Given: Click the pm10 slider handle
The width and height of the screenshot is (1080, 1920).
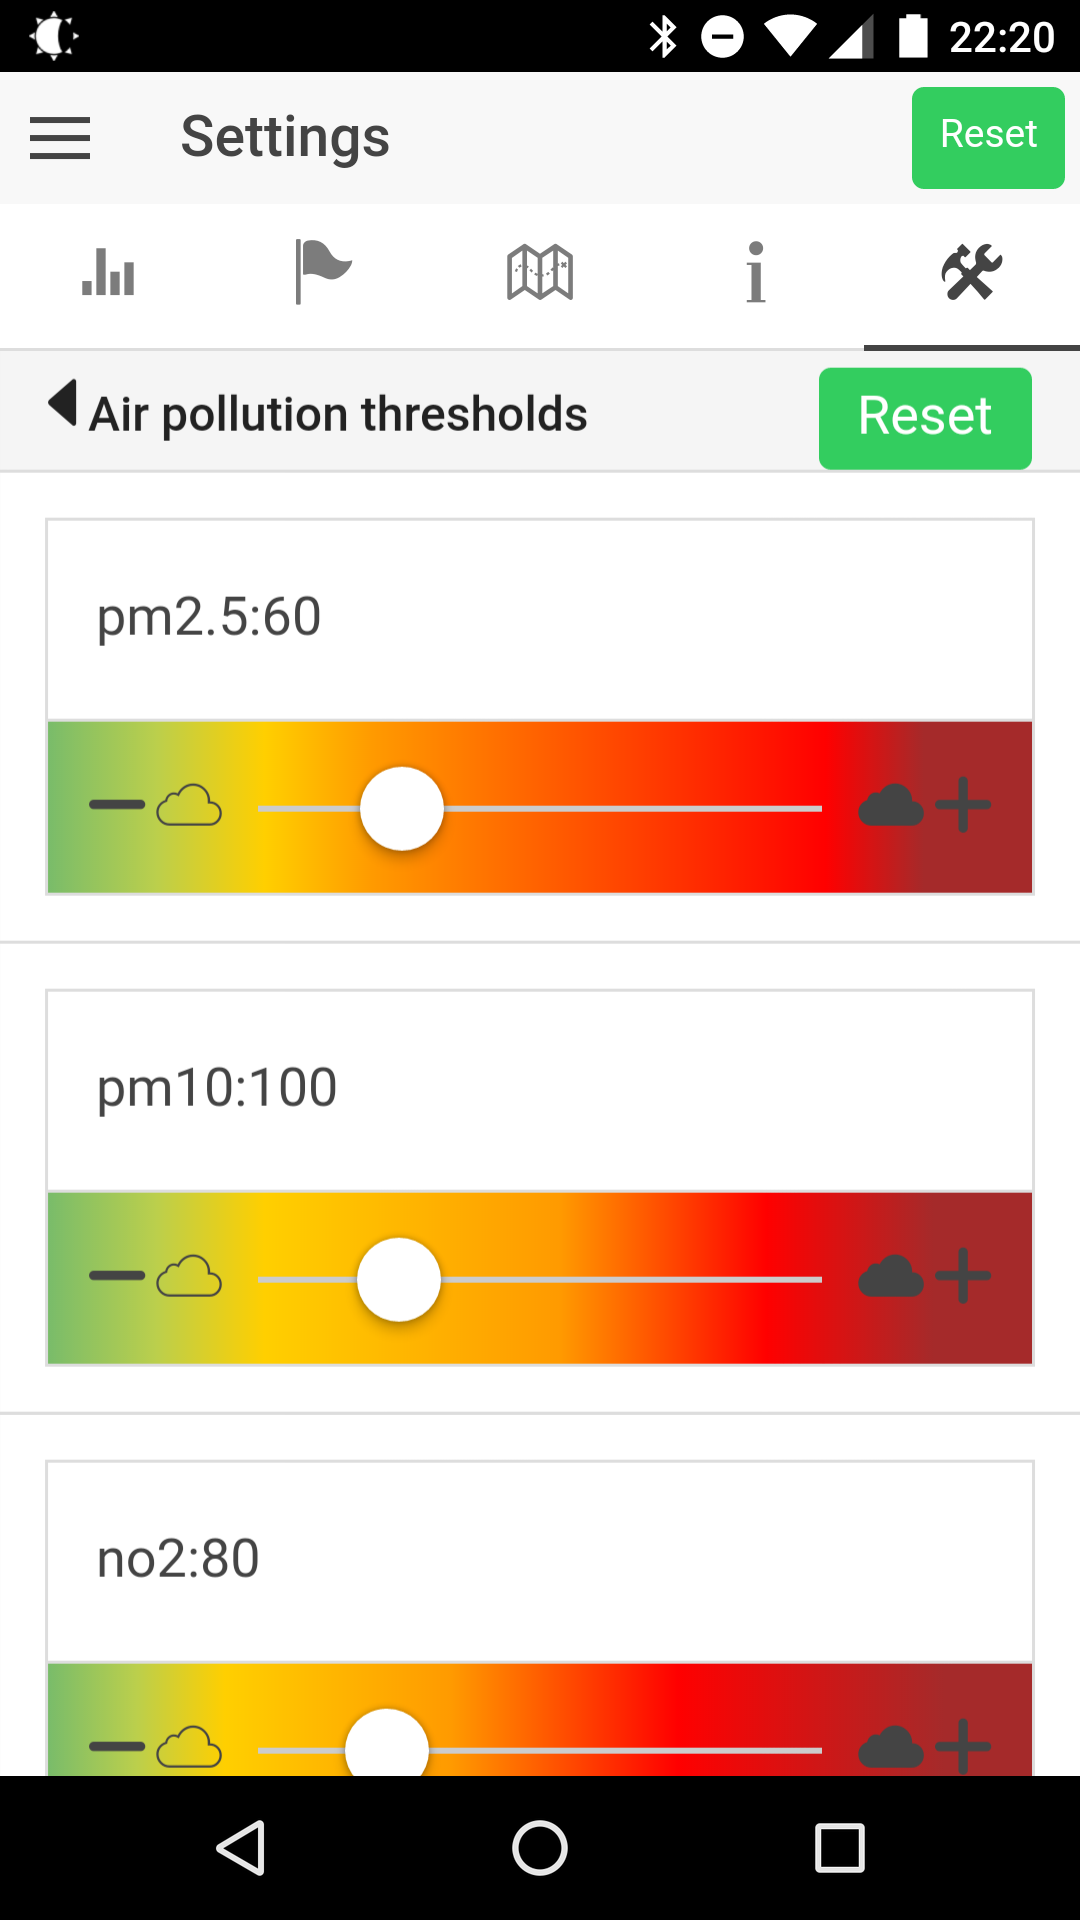Looking at the screenshot, I should (399, 1279).
